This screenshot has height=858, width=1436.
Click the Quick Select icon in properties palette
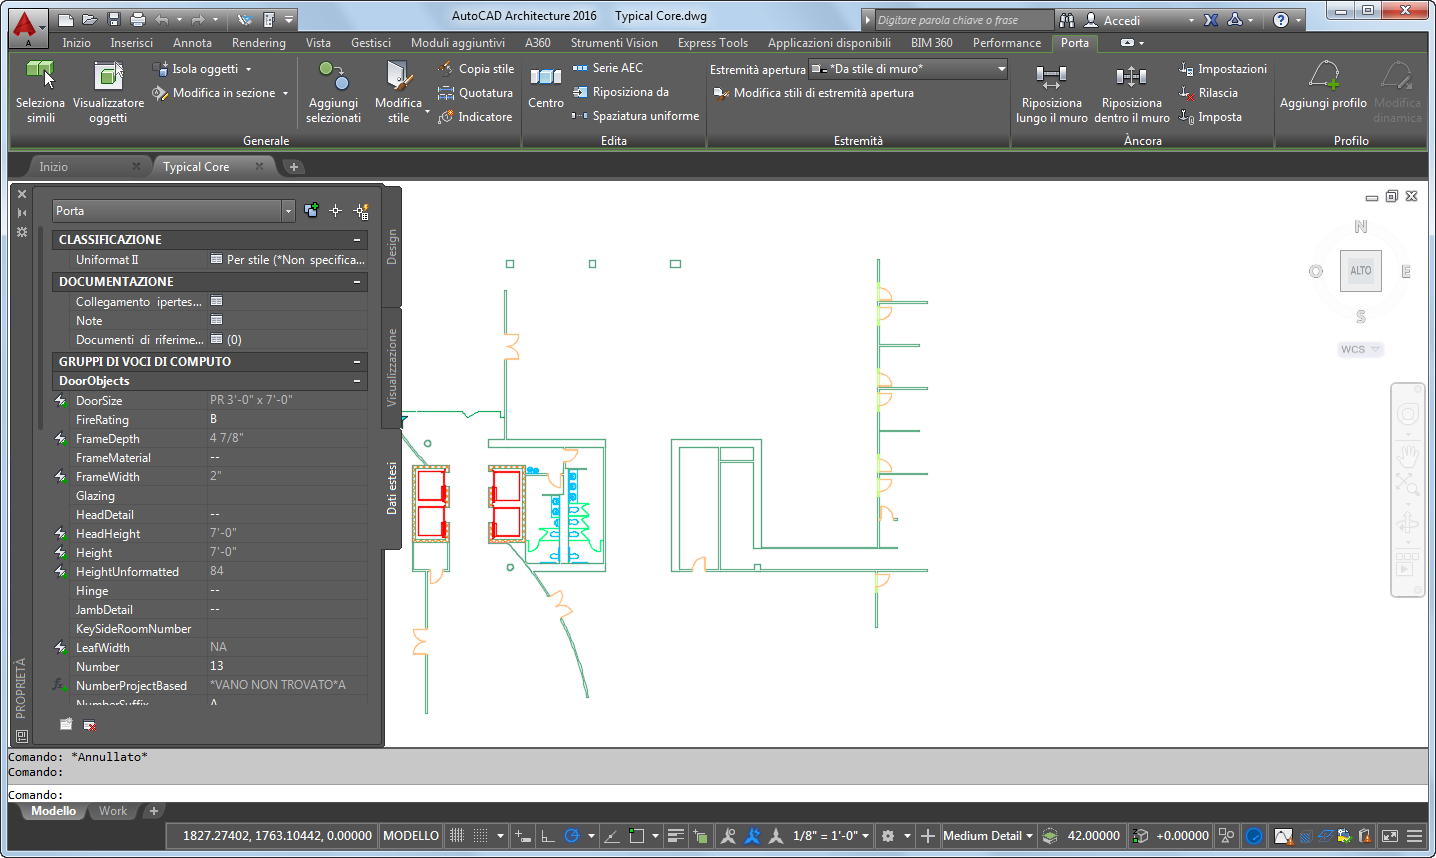[x=361, y=211]
